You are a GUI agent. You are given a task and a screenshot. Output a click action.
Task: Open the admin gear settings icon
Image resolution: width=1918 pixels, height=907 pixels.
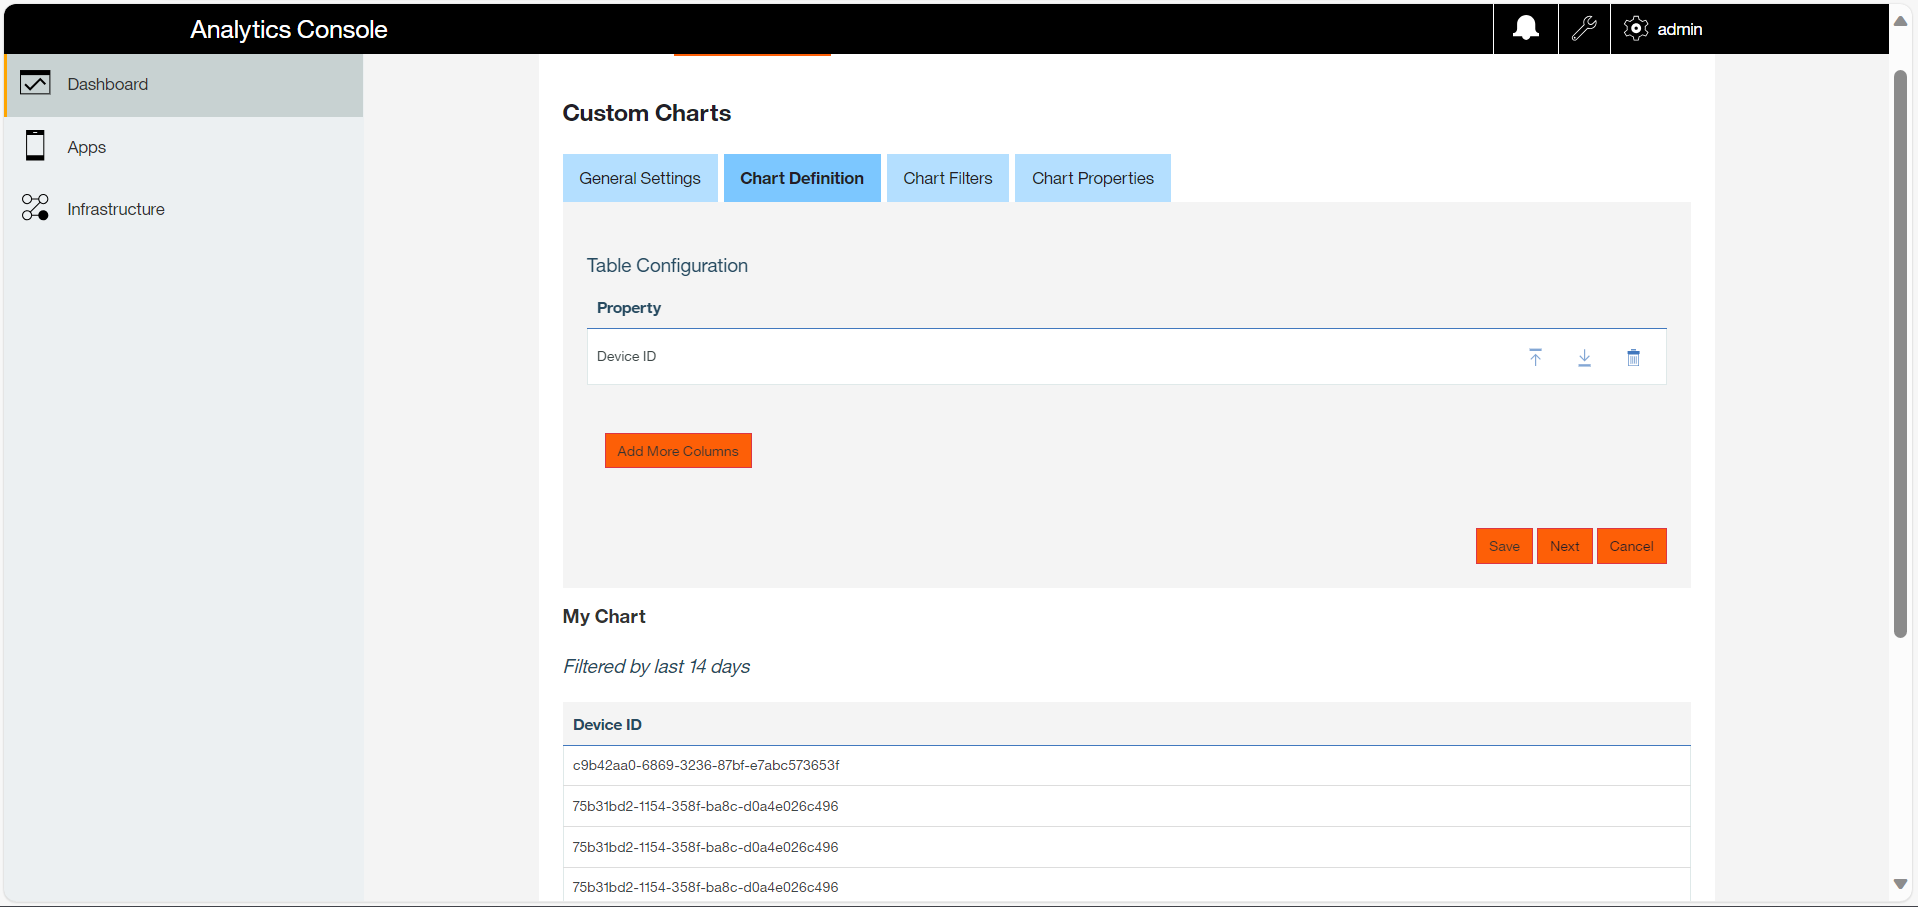click(1635, 28)
